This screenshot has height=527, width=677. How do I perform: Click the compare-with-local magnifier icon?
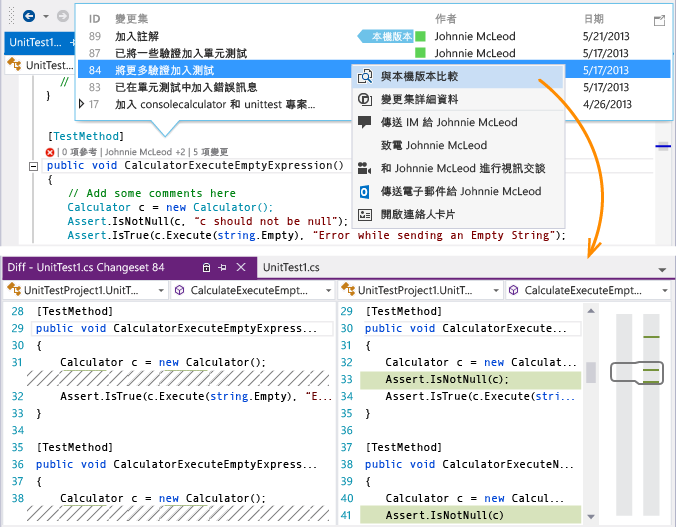point(365,76)
